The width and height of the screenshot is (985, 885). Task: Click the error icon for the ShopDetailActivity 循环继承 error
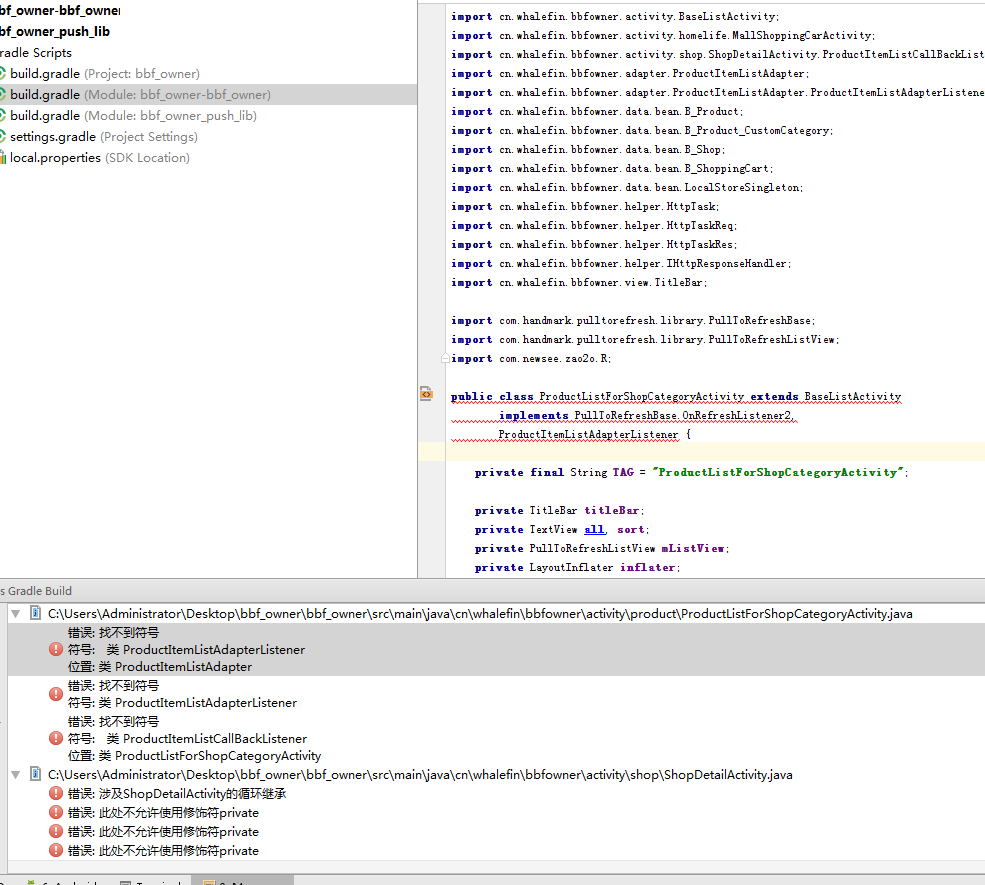pos(56,793)
